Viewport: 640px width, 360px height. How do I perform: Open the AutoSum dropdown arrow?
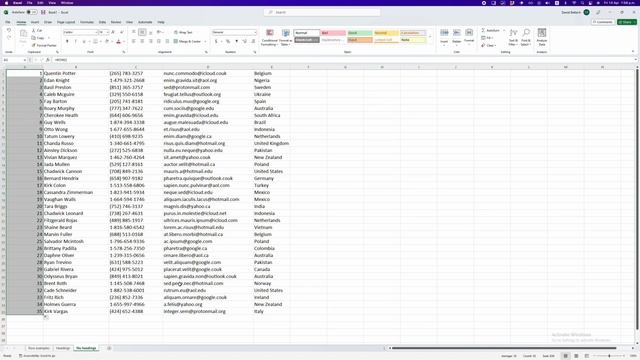[504, 31]
